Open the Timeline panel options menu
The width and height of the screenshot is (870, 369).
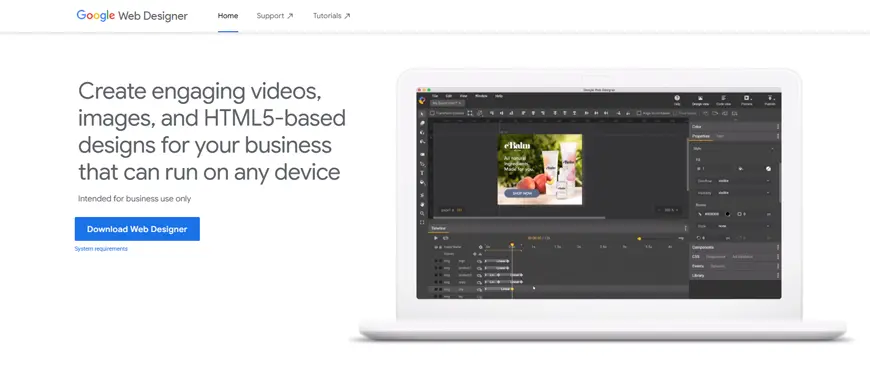pyautogui.click(x=686, y=228)
